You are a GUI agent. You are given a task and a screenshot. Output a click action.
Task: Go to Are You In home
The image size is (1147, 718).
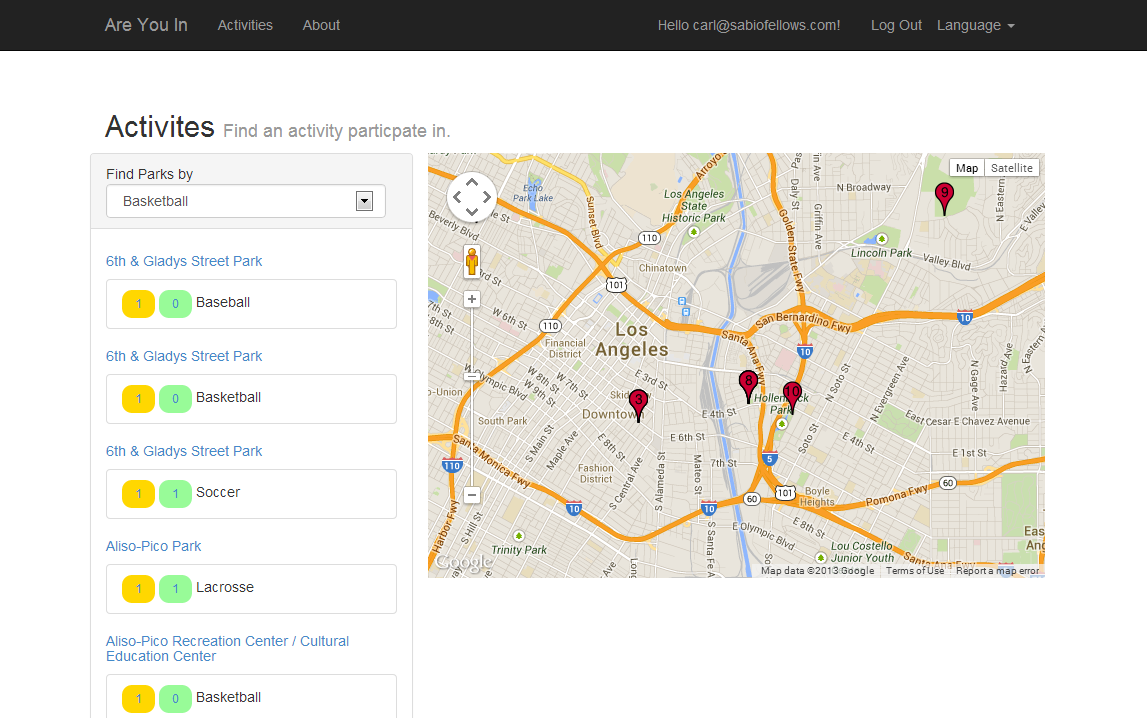pos(146,25)
